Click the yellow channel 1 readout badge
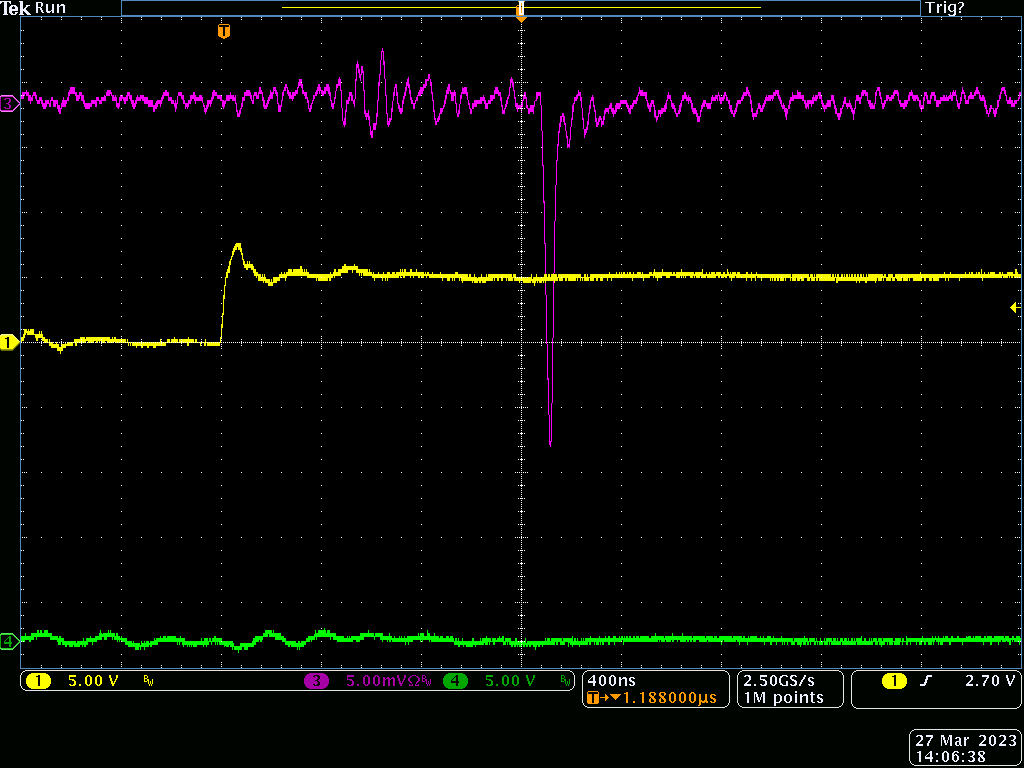This screenshot has height=768, width=1024. coord(38,681)
